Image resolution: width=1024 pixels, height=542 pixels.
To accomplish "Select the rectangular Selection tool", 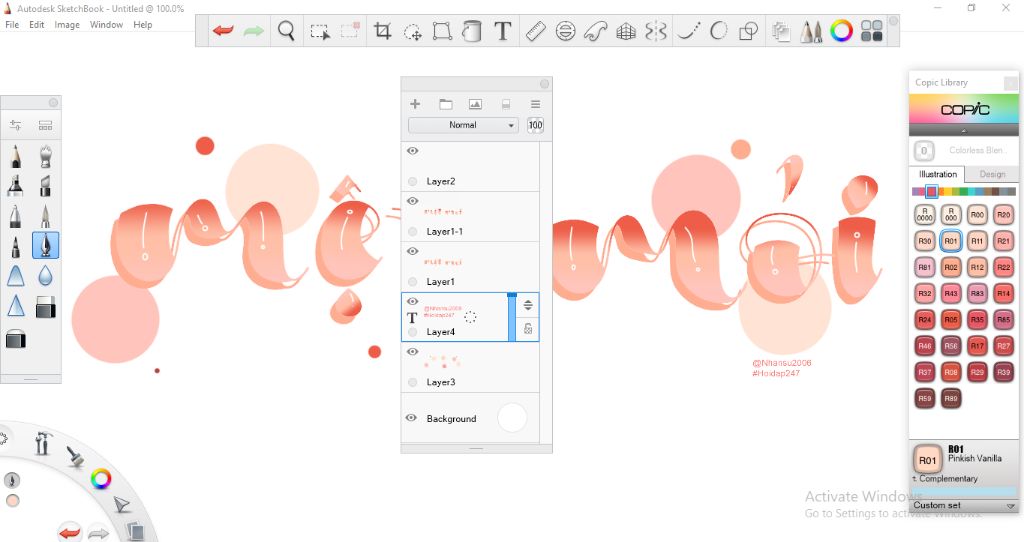I will point(319,31).
